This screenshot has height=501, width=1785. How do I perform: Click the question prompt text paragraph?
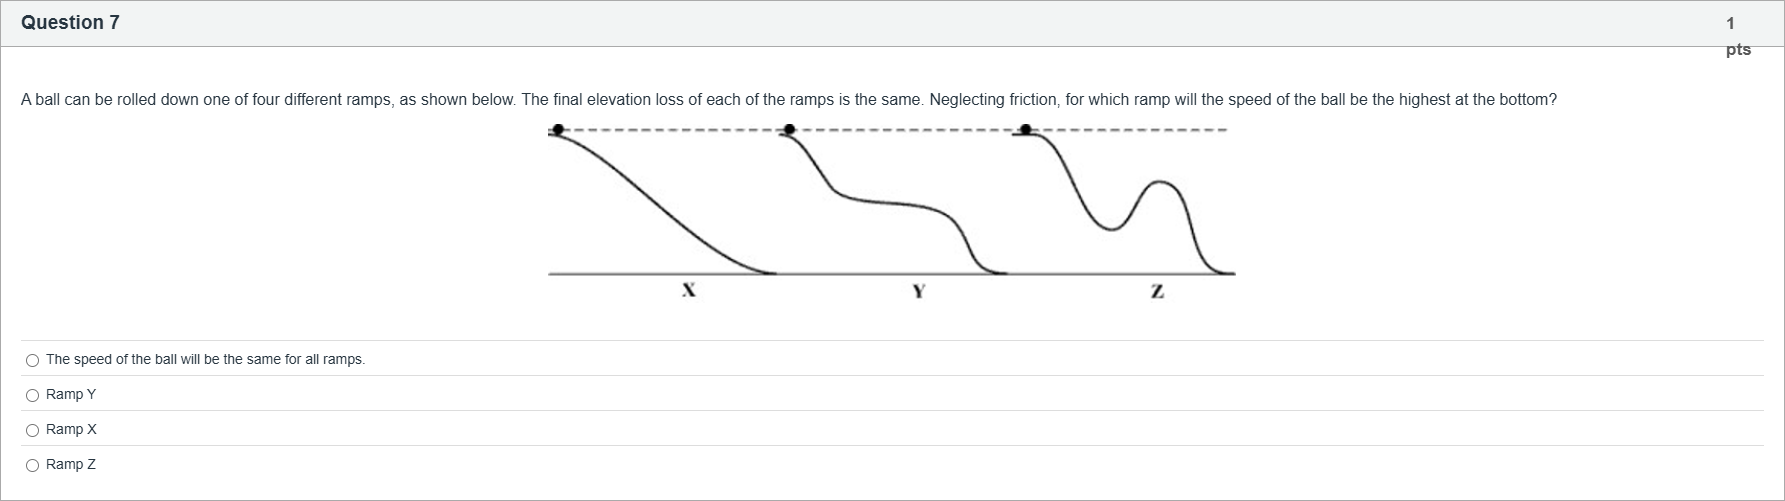pos(788,100)
